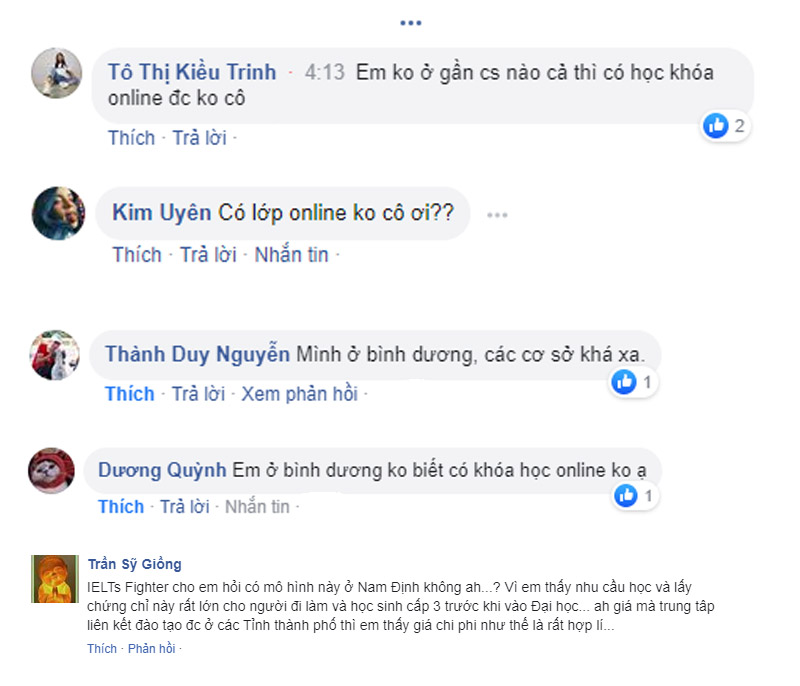Click like reaction on Thành Duy Nguyễn's comment
The width and height of the screenshot is (800, 686).
coord(625,381)
